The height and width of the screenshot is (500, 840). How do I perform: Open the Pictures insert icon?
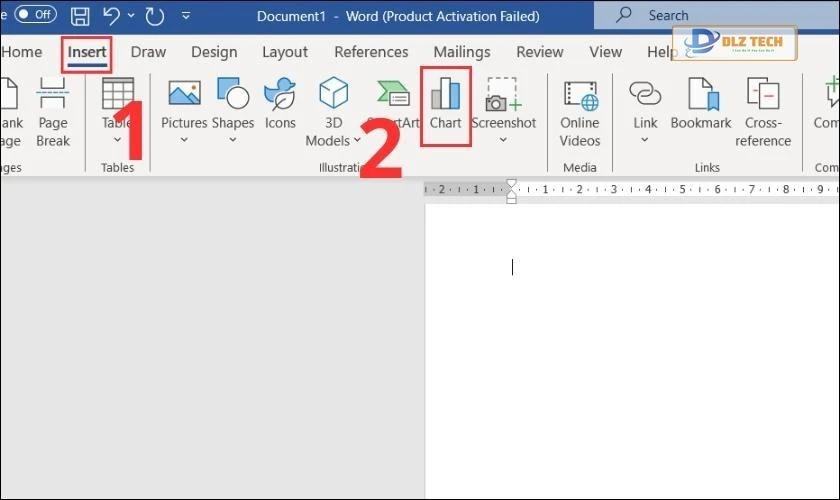pyautogui.click(x=184, y=97)
